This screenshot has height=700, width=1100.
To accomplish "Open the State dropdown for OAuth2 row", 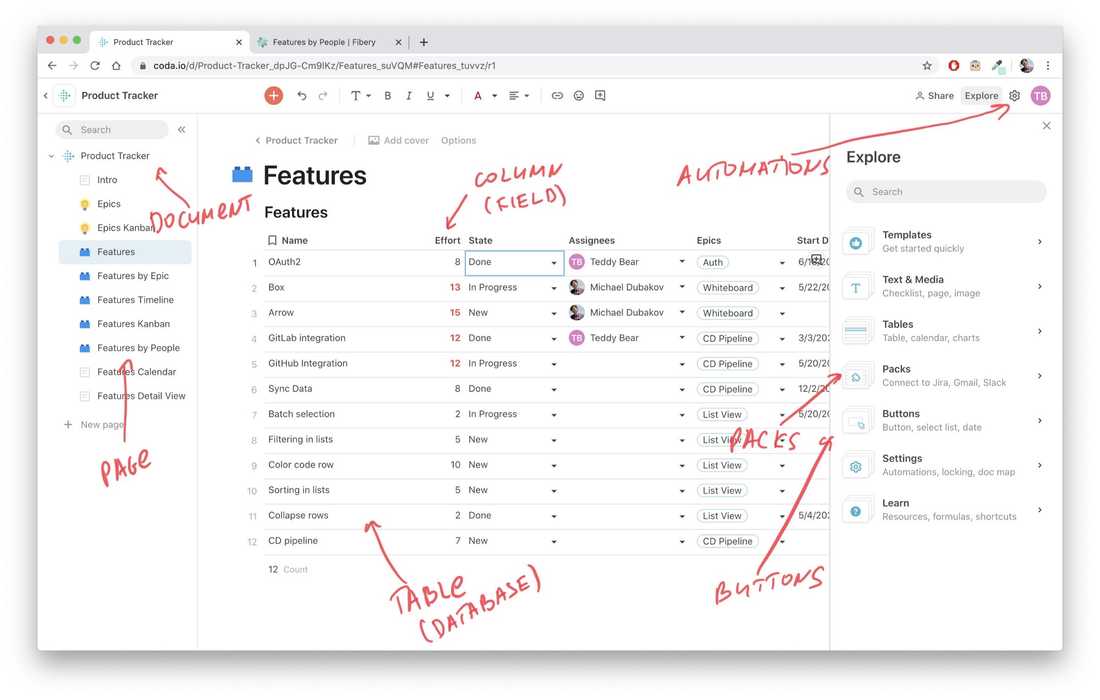I will (553, 262).
